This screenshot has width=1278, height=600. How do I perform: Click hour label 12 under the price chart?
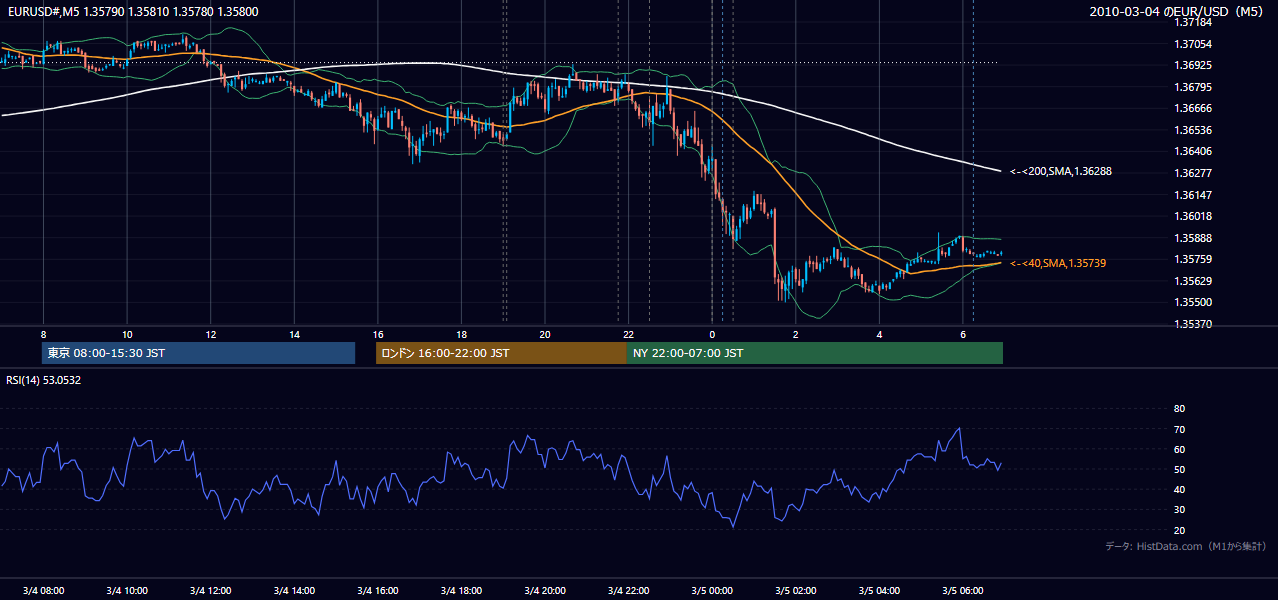pos(210,334)
